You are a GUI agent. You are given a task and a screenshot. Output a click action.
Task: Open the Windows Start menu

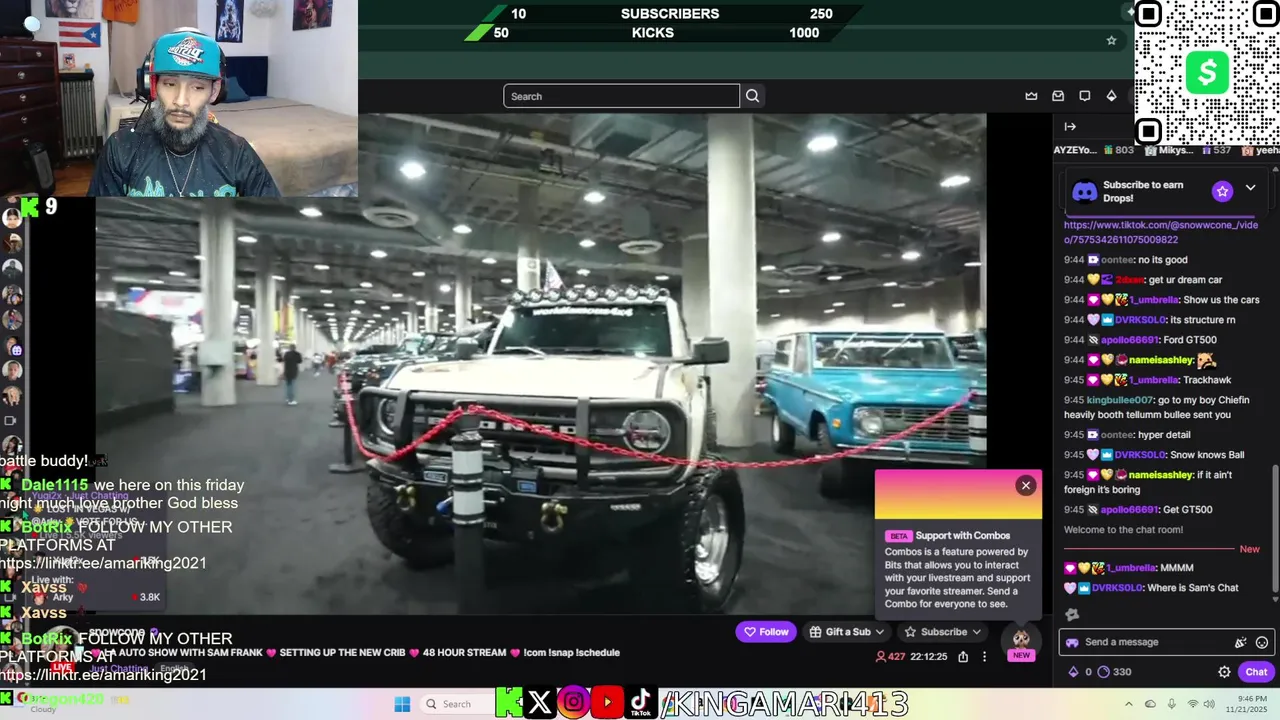tap(402, 704)
